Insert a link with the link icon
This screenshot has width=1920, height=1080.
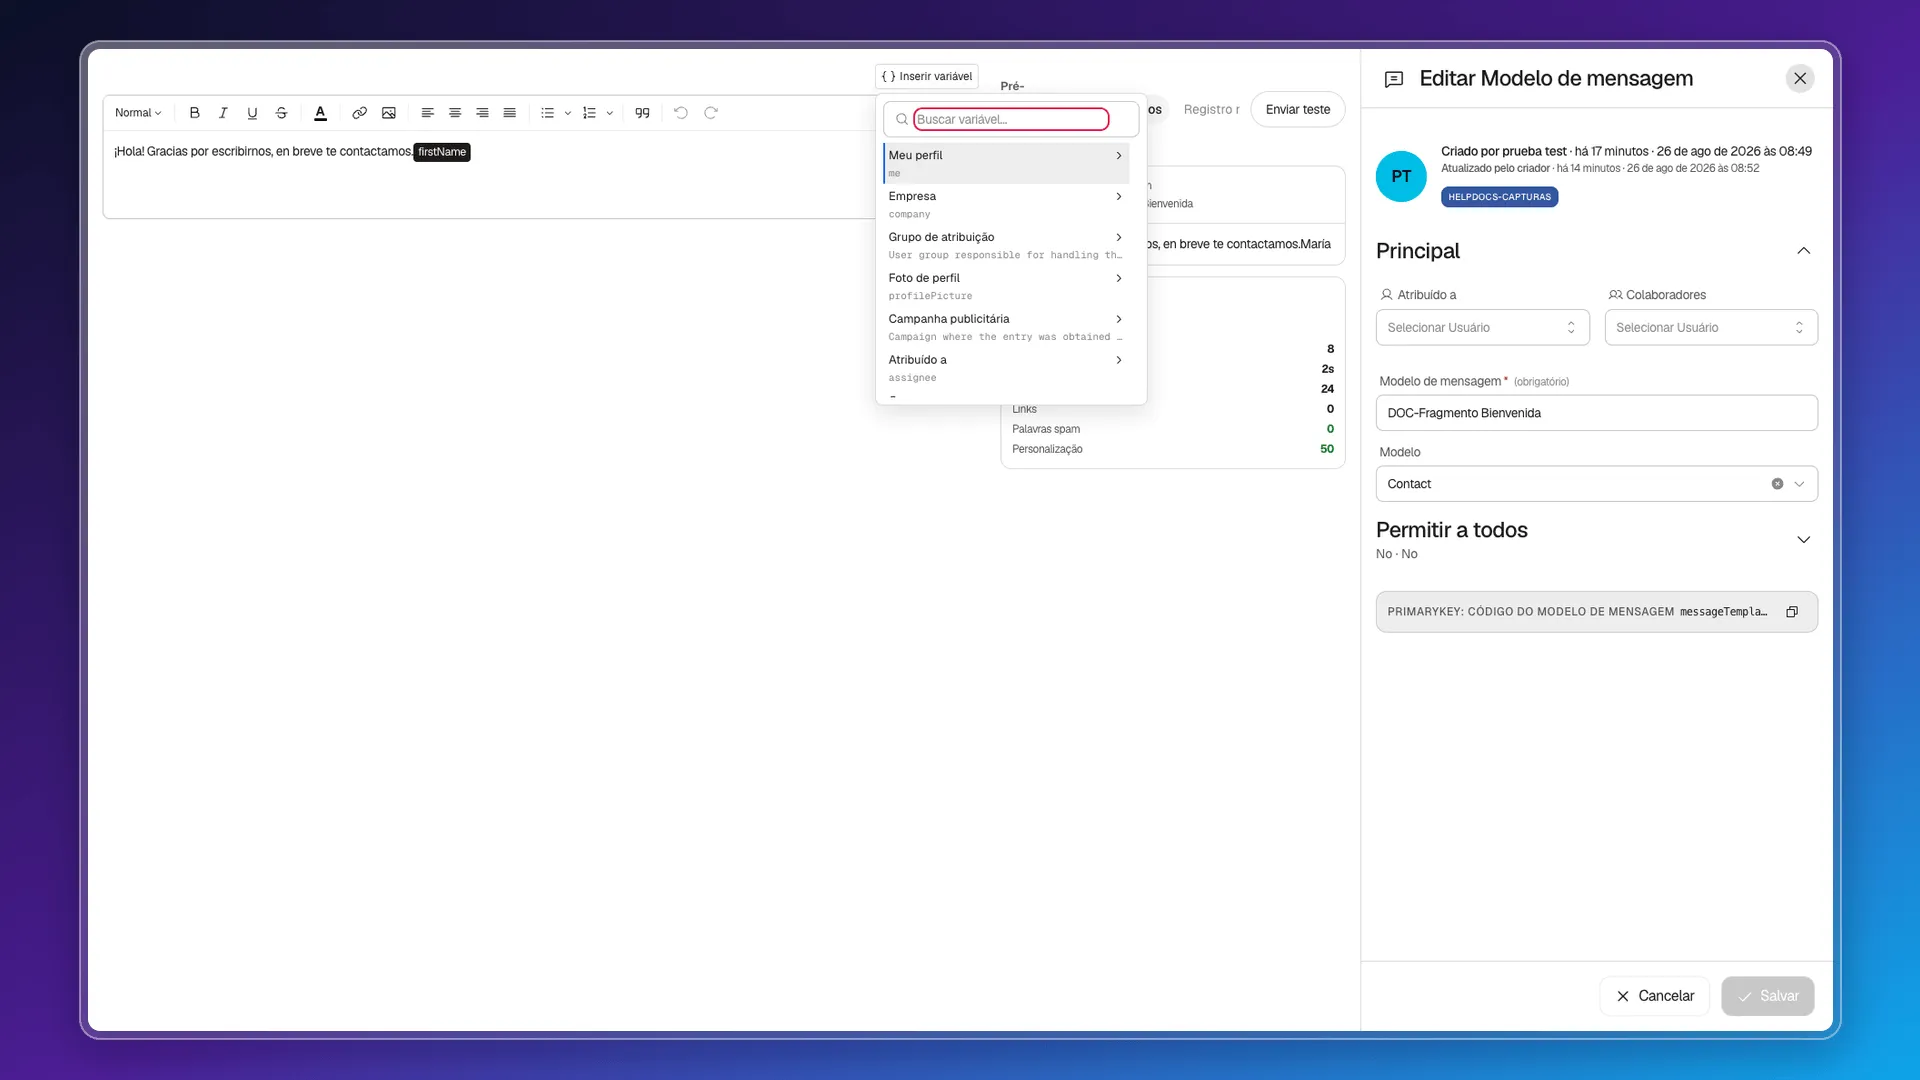(359, 113)
